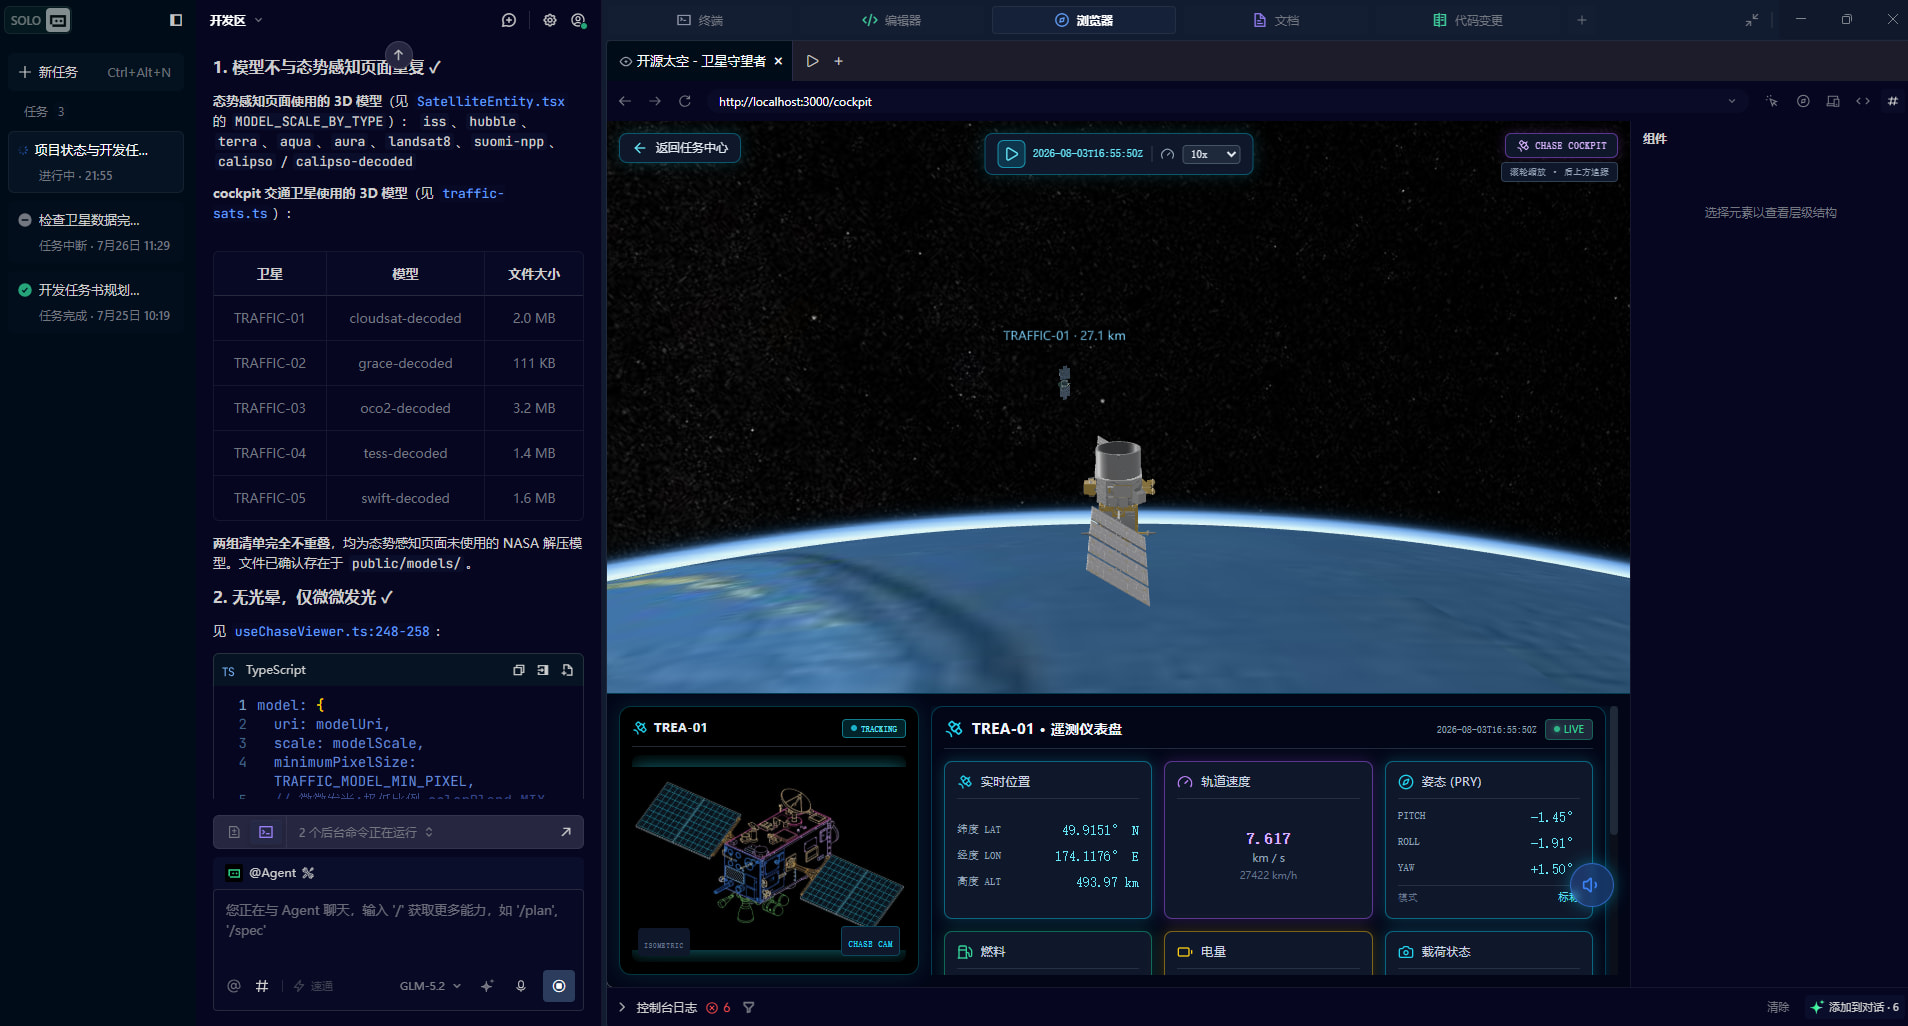This screenshot has height=1026, width=1908.
Task: Switch to the 编辑器 tab
Action: pyautogui.click(x=892, y=20)
